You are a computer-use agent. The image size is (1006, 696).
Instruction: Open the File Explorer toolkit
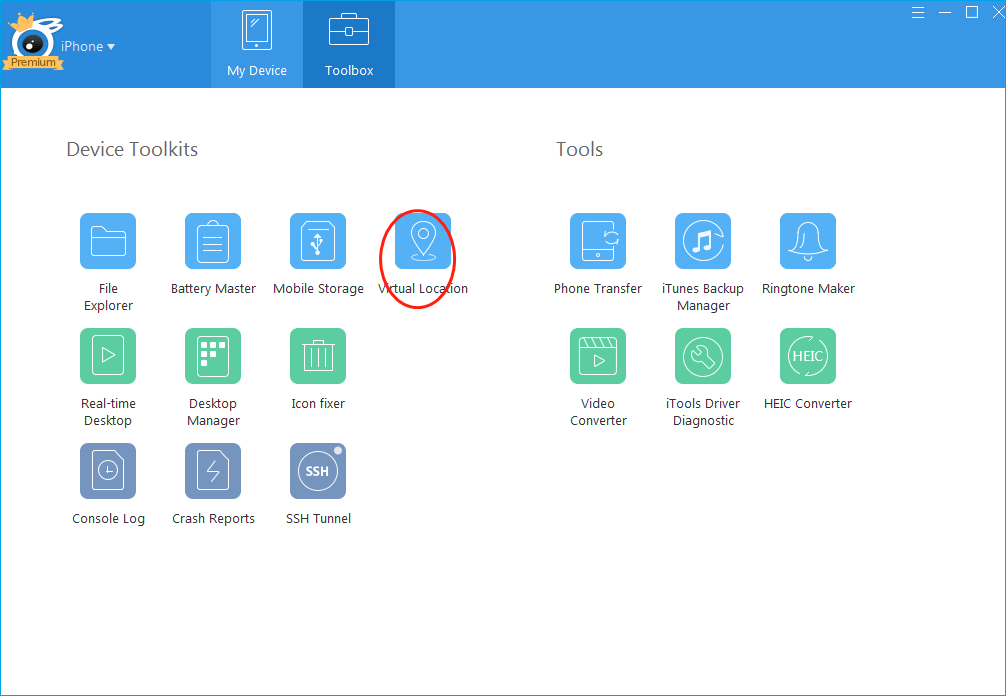[108, 241]
